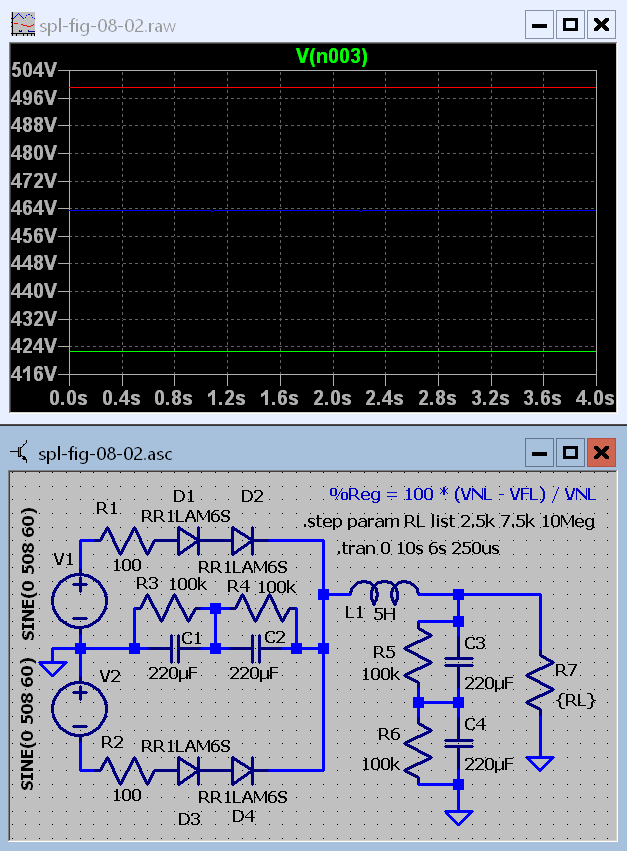Click the V(n003) trace label
This screenshot has height=851, width=627.
click(x=332, y=57)
